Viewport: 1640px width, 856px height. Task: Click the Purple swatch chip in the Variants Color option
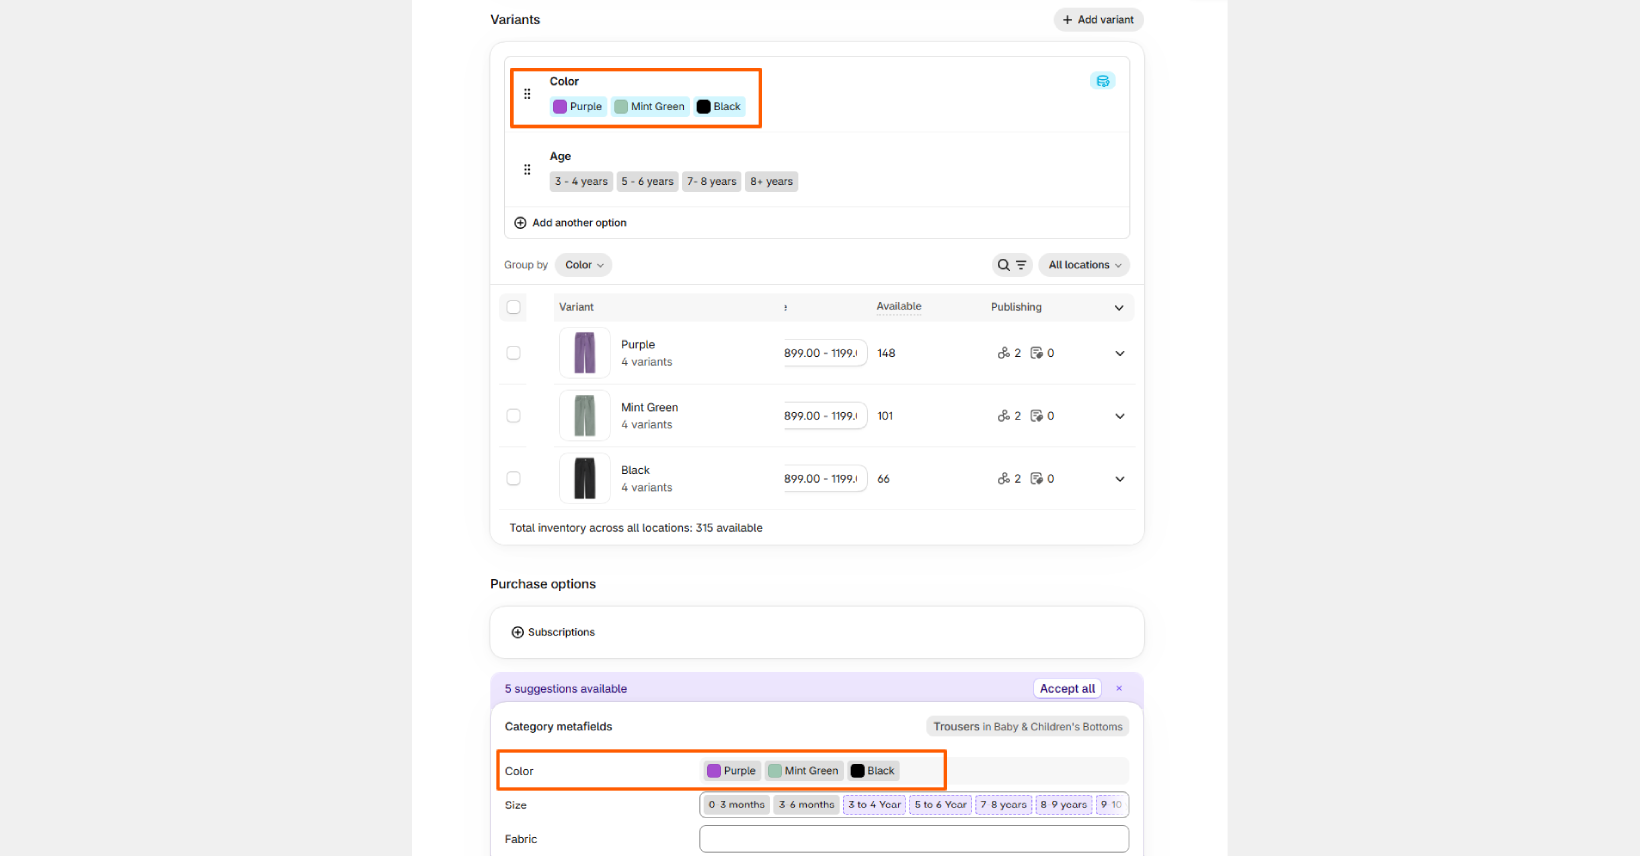578,107
